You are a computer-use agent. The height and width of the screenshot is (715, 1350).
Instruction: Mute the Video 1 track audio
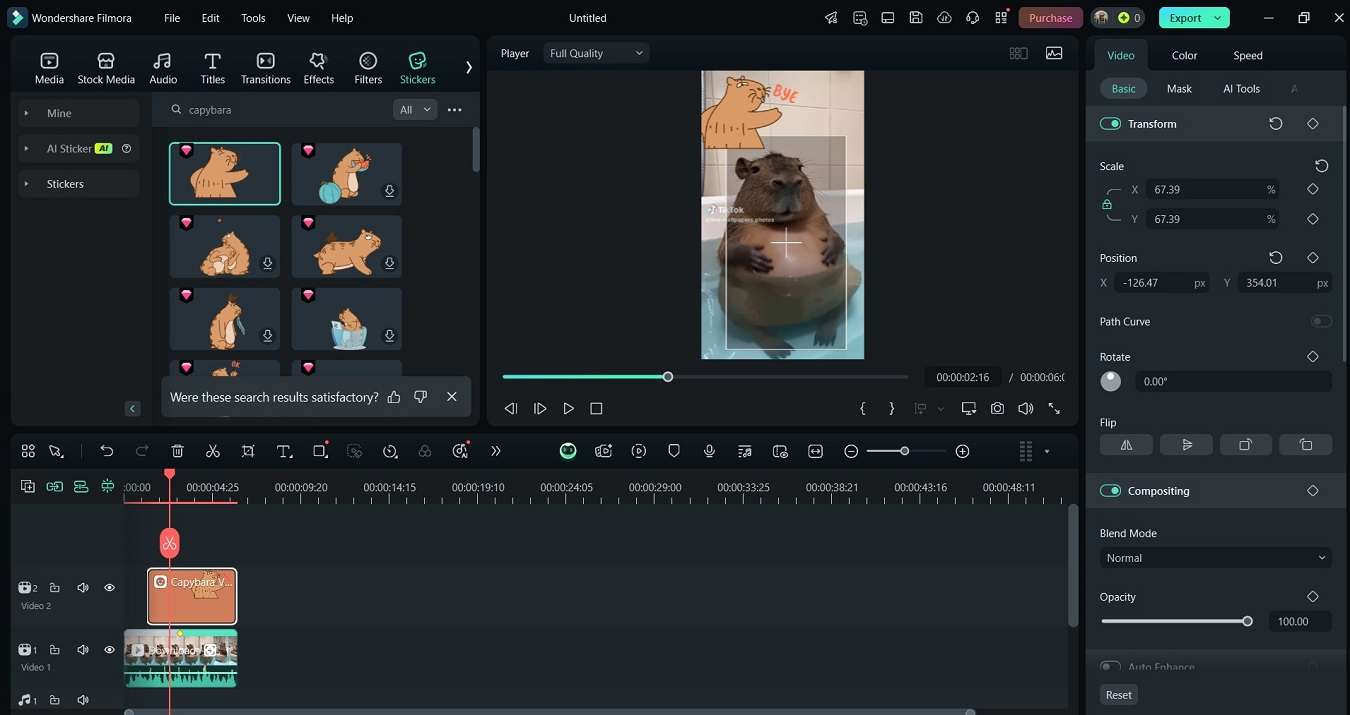(83, 650)
